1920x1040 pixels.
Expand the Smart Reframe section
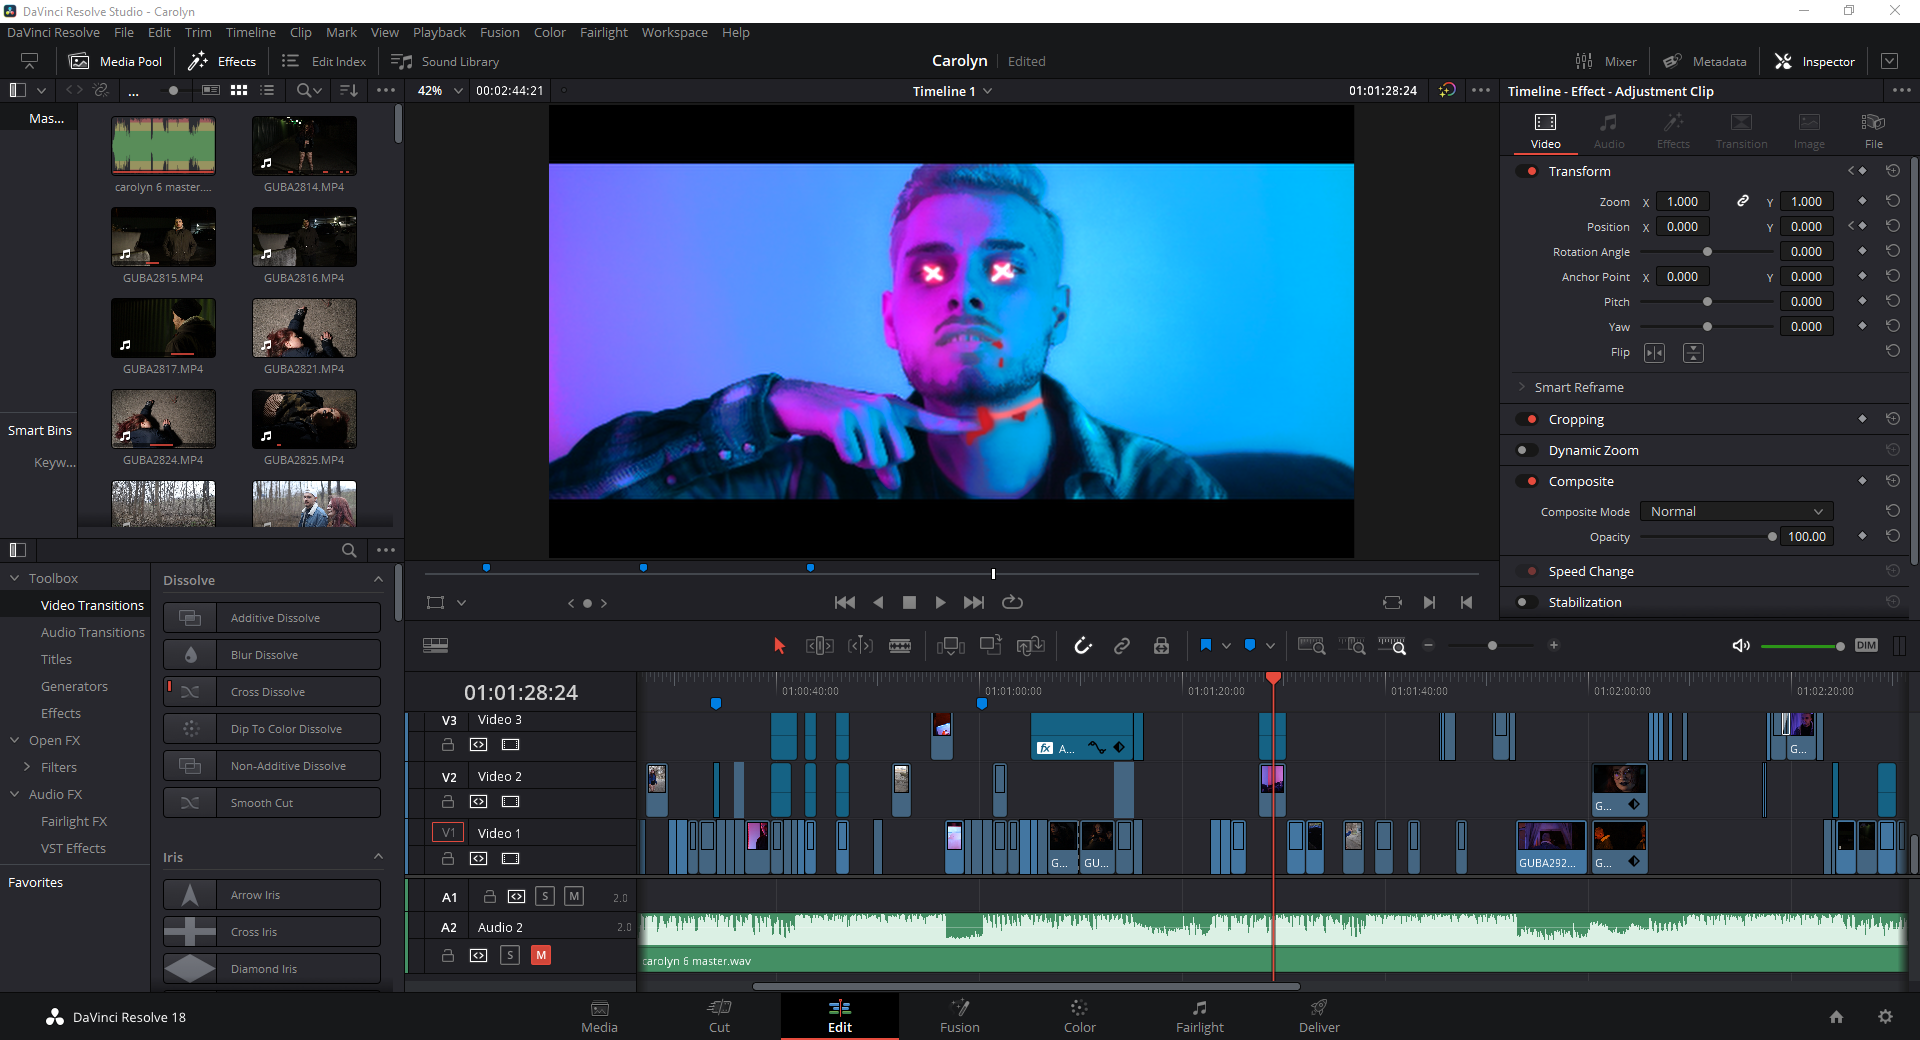[1579, 387]
